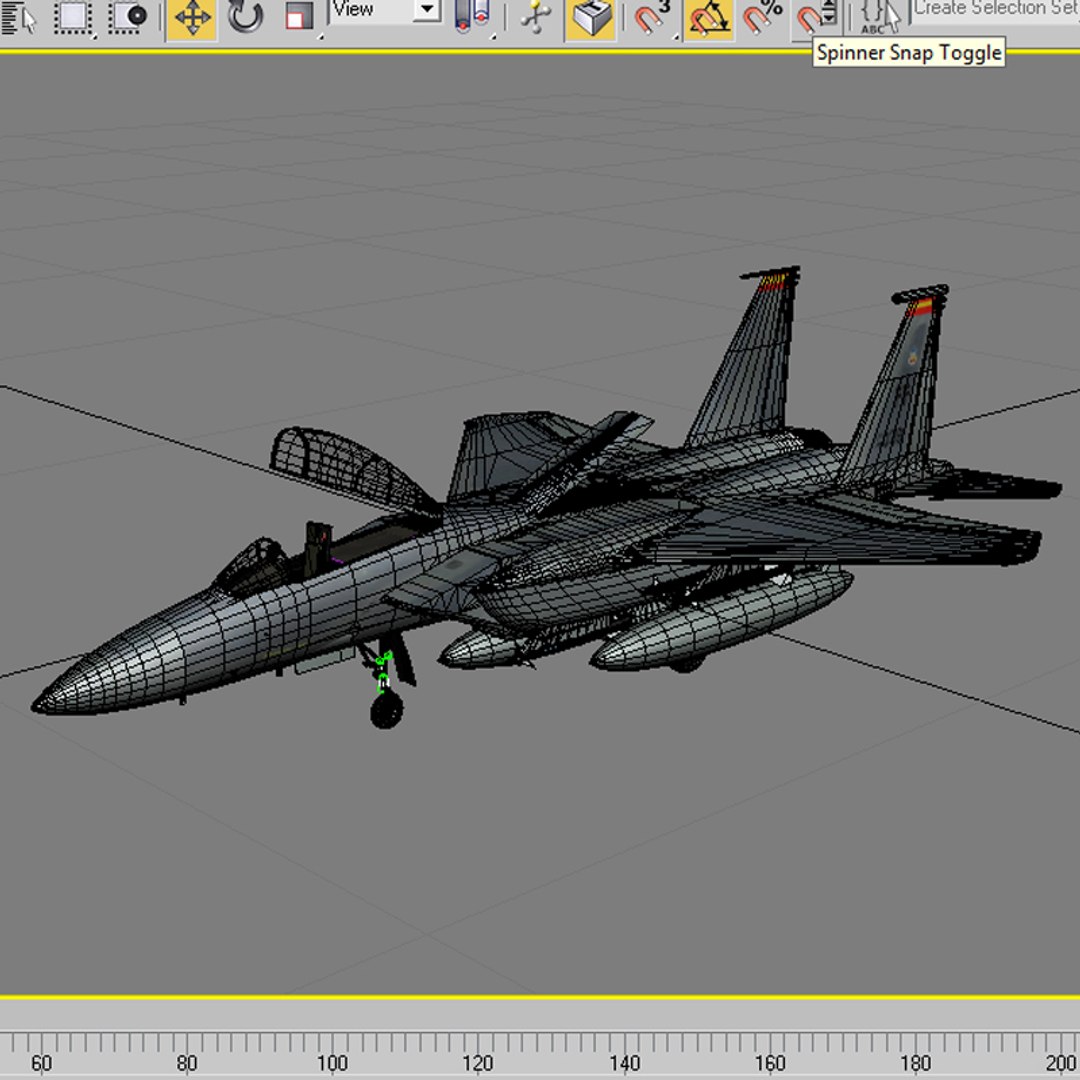Toggle Window/Crossing selection mode
1080x1080 pixels.
[x=129, y=18]
